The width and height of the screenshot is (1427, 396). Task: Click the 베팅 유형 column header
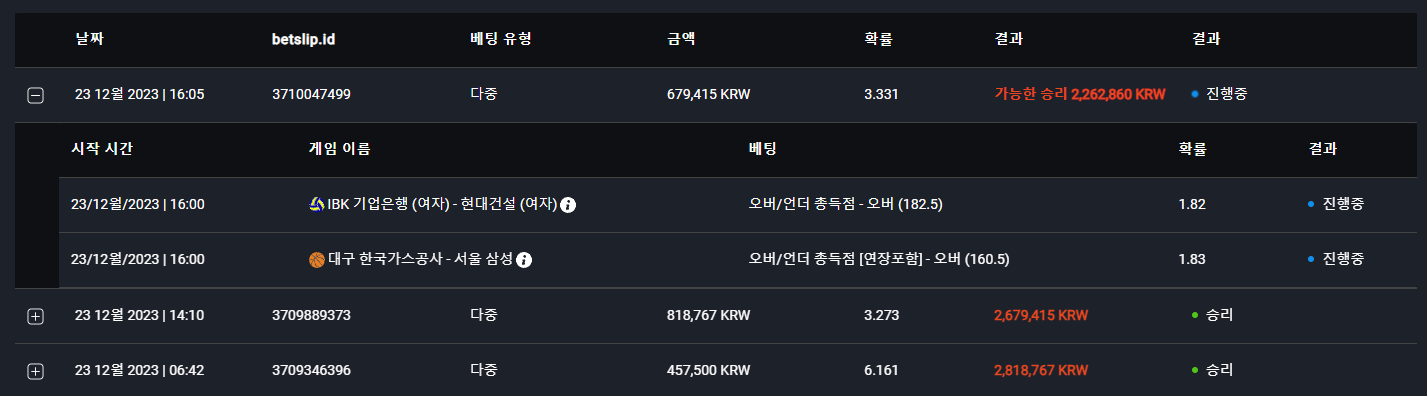[500, 39]
